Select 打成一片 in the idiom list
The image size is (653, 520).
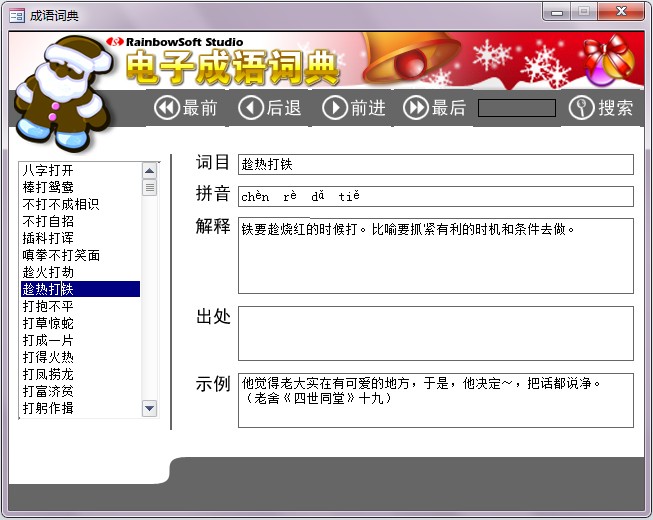(80, 341)
